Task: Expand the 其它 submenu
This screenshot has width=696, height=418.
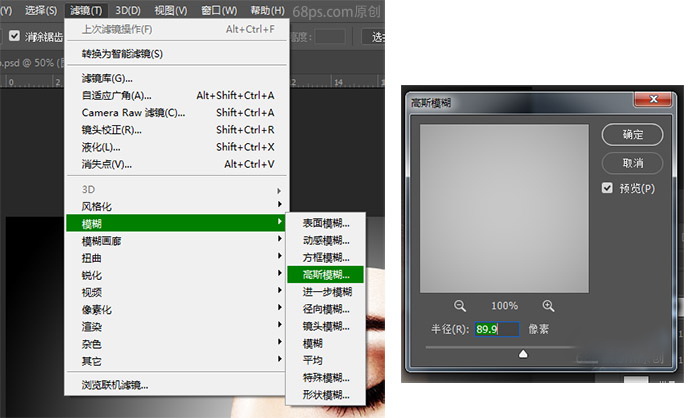Action: (x=177, y=361)
